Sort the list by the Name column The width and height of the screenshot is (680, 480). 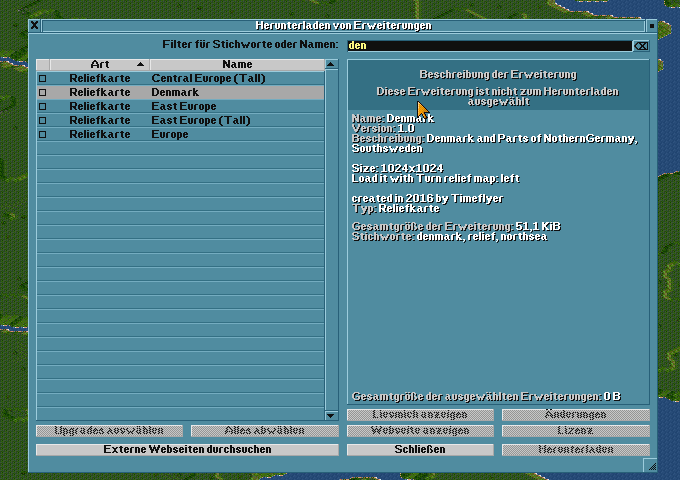pos(237,64)
